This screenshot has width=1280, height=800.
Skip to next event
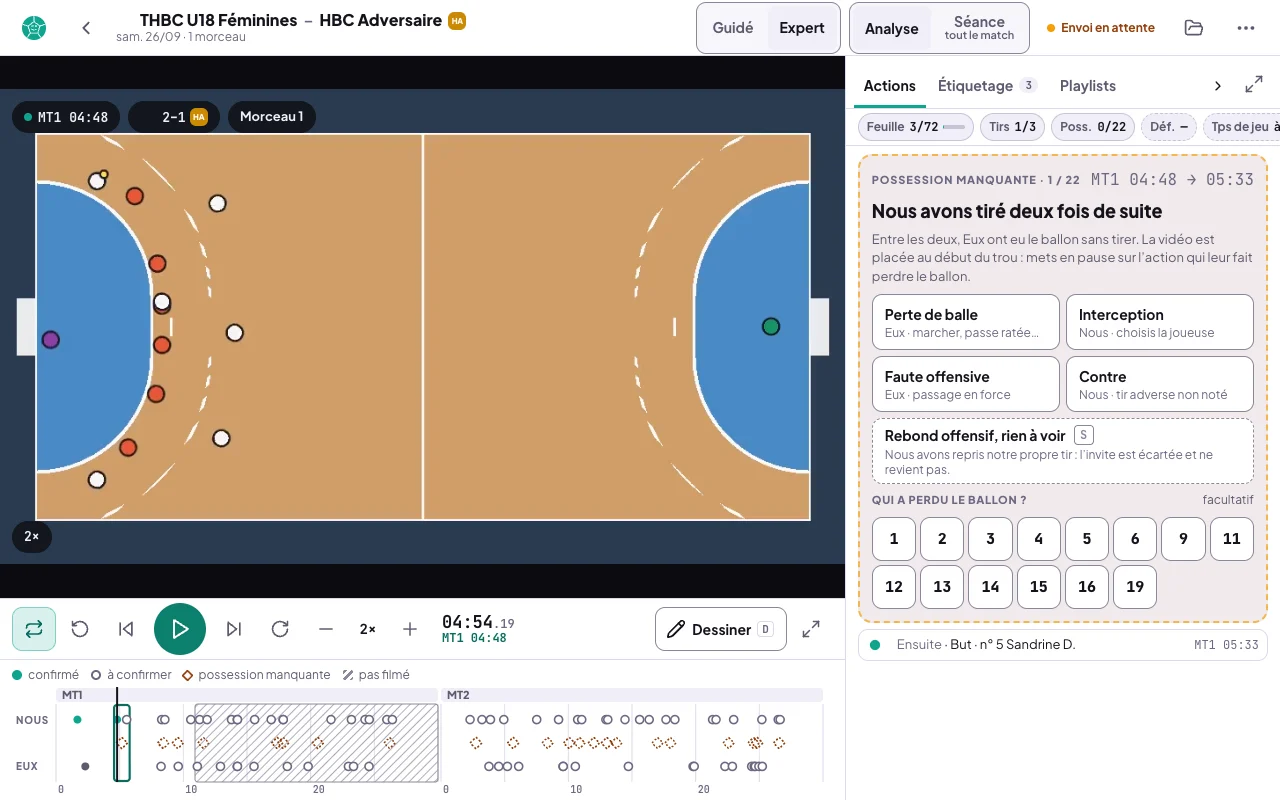point(234,629)
